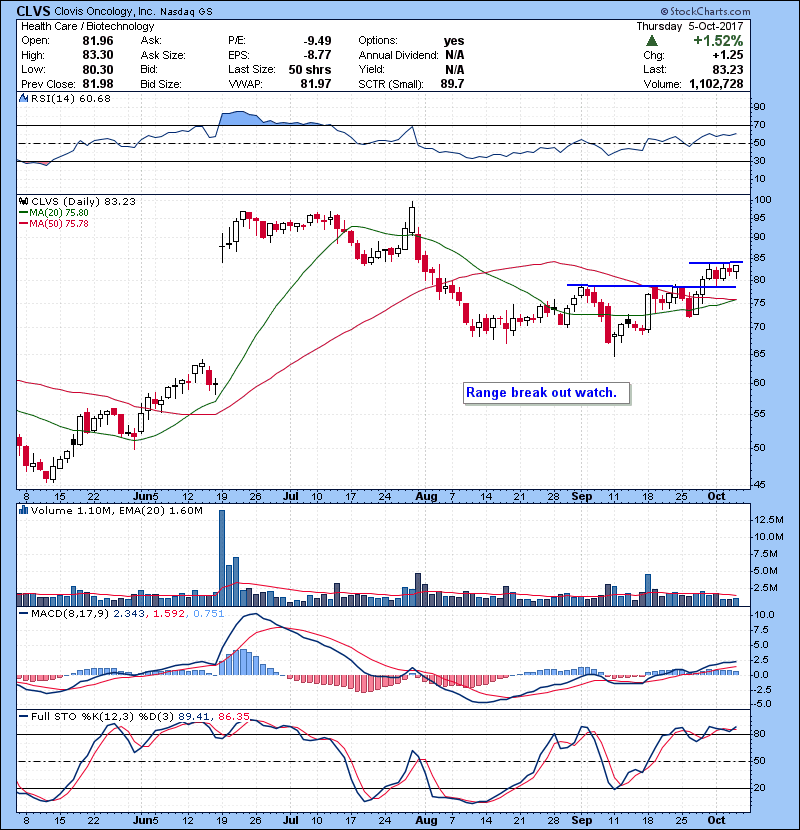Click the Volume value 1,102,728
The height and width of the screenshot is (830, 800).
click(x=716, y=84)
